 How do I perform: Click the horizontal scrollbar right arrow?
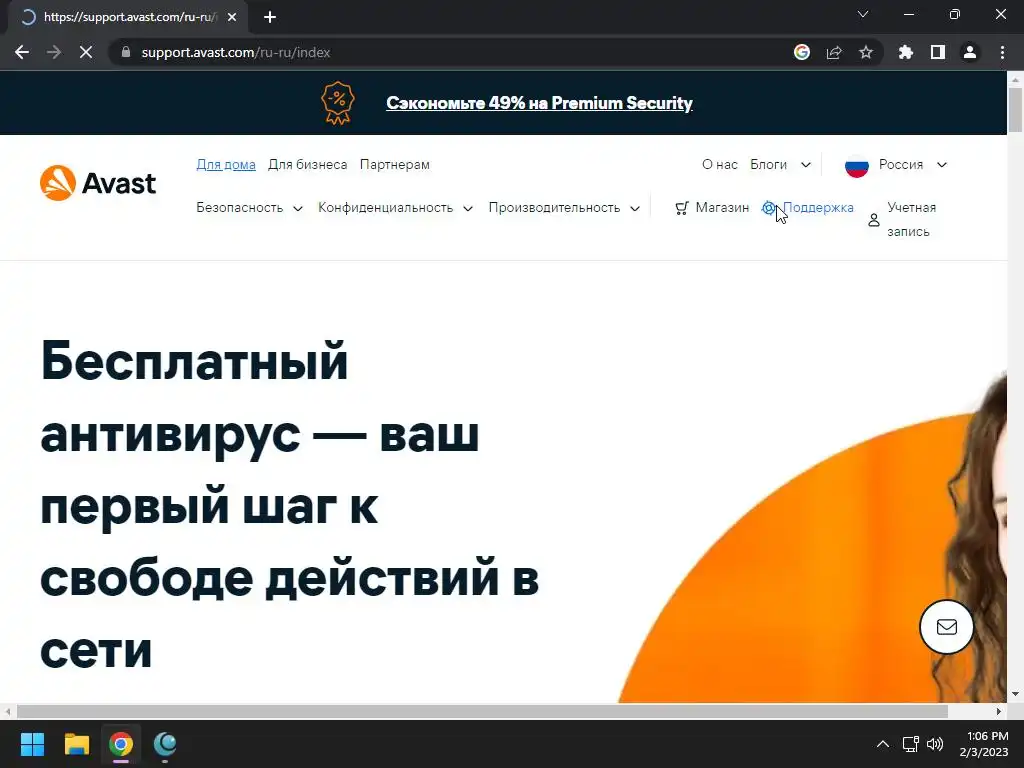coord(999,711)
